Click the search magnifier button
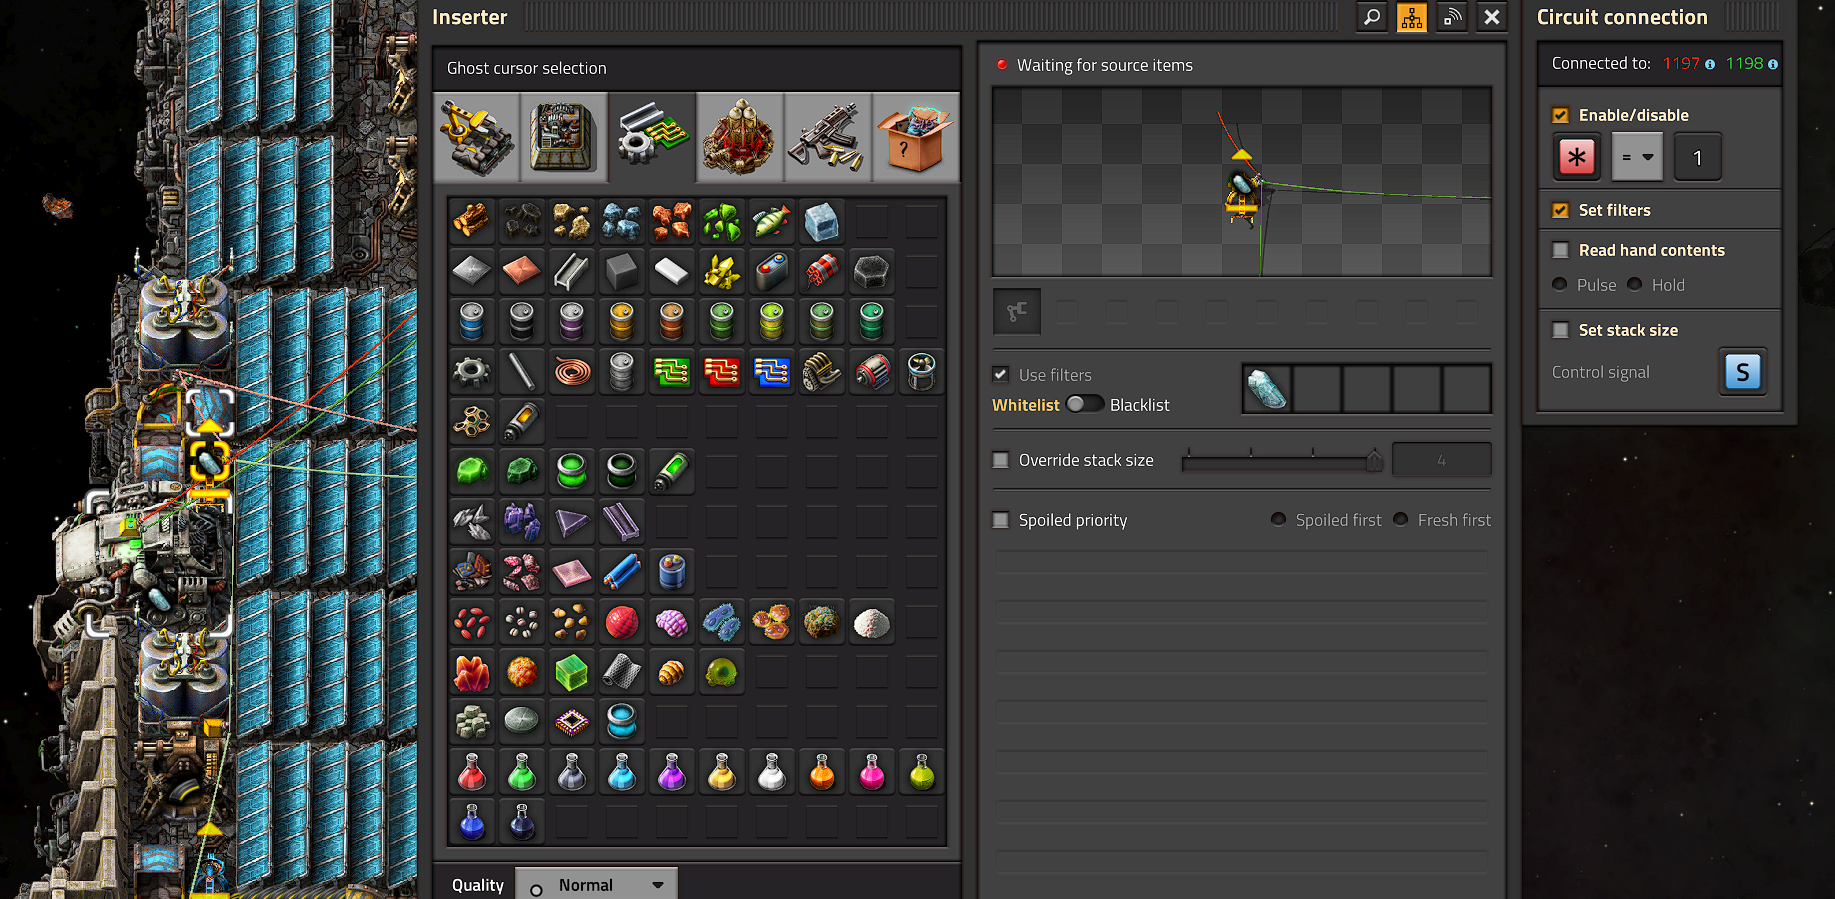 pos(1372,17)
